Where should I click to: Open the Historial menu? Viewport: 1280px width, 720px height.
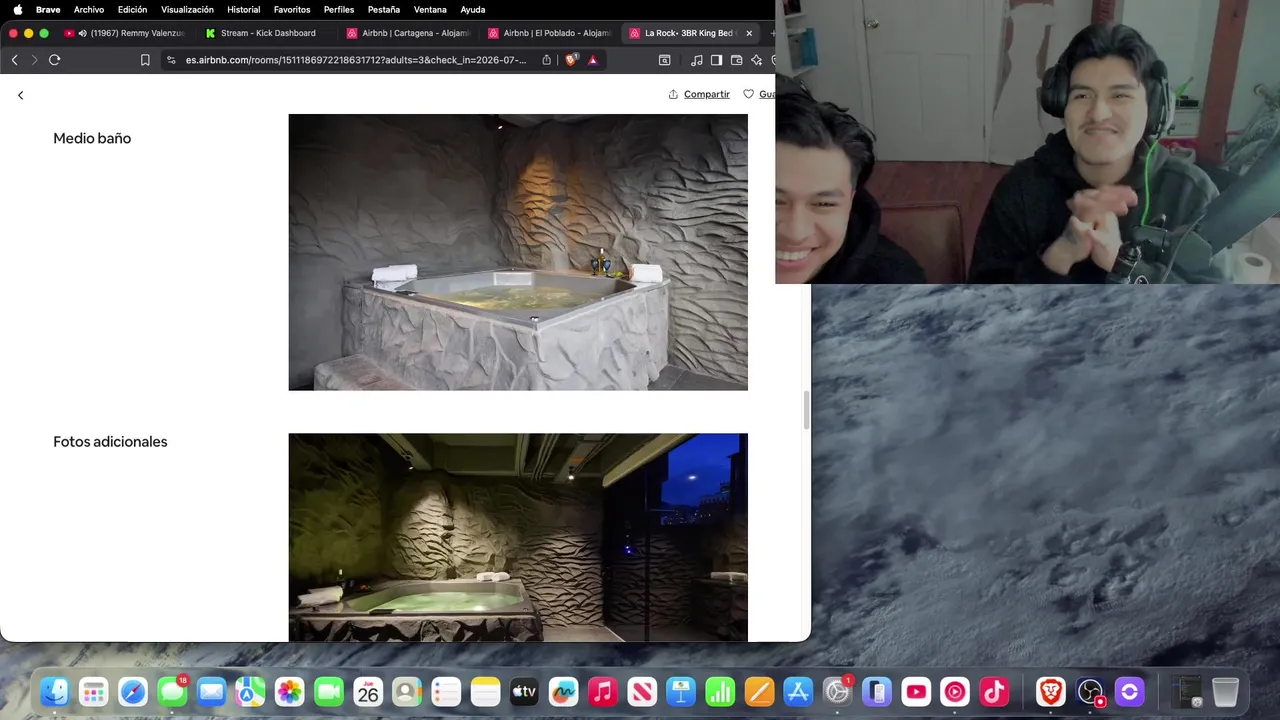coord(243,9)
